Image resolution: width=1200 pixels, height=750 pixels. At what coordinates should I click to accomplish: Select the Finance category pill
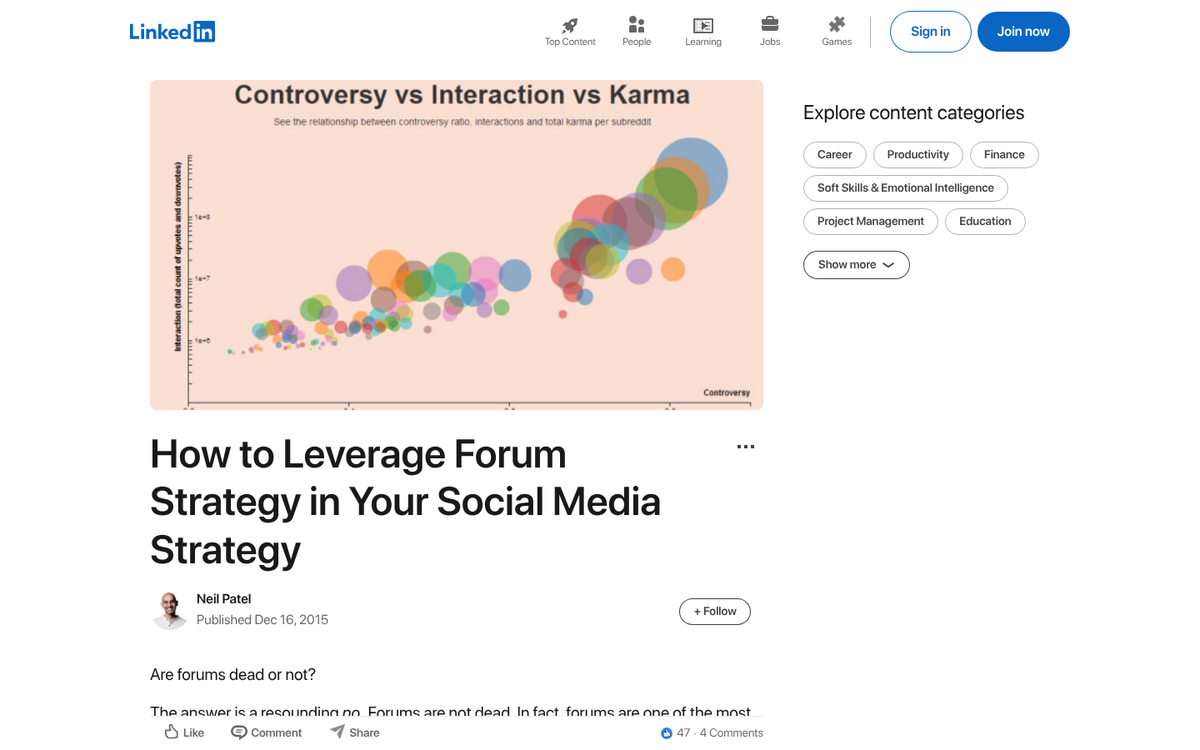[x=1004, y=154]
